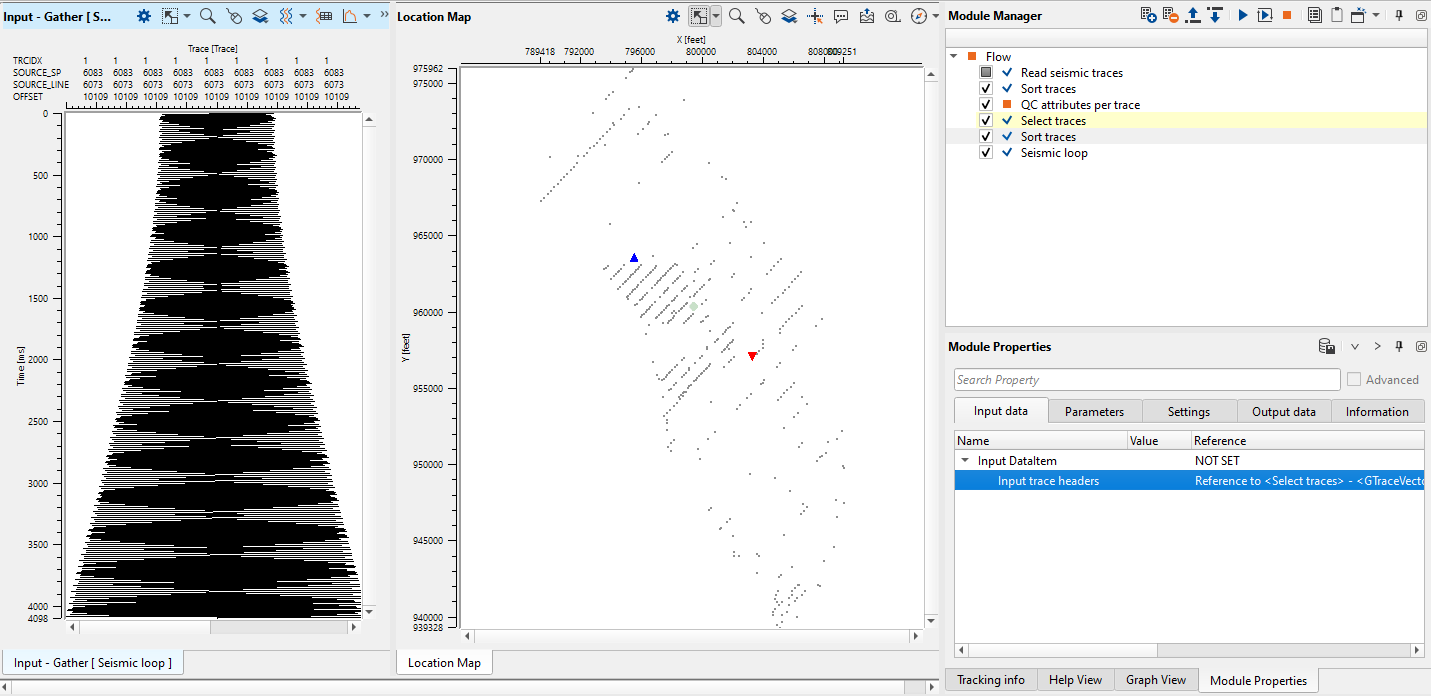Click the remove module icon in Module Manager
The image size is (1431, 696).
point(1171,16)
